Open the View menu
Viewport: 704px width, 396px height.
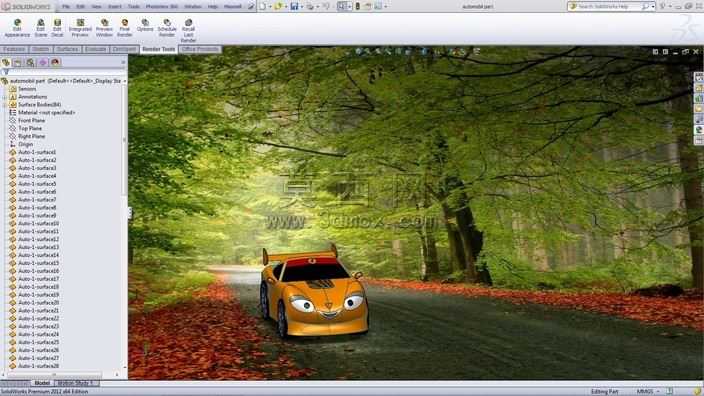pos(96,6)
